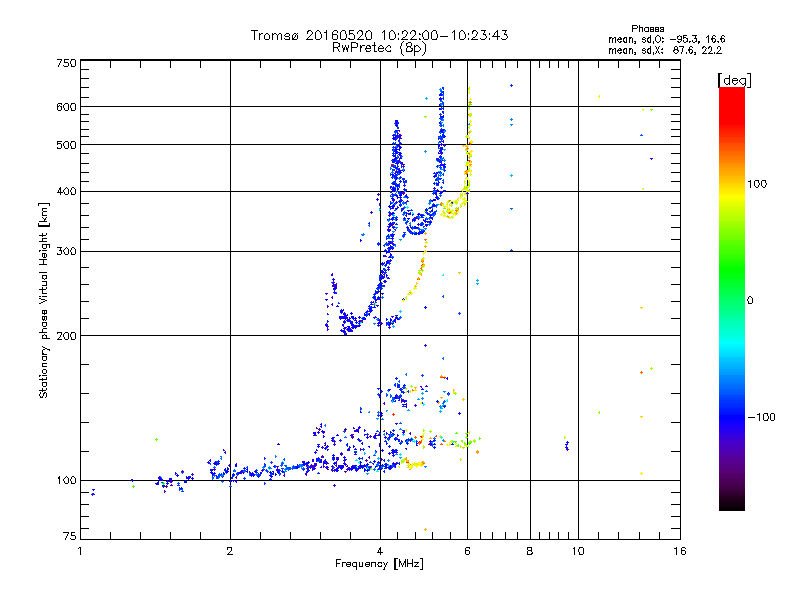The width and height of the screenshot is (800, 600).
Task: Click the 'mean, sd,O: -95.3, 16.6' text
Action: tap(666, 39)
